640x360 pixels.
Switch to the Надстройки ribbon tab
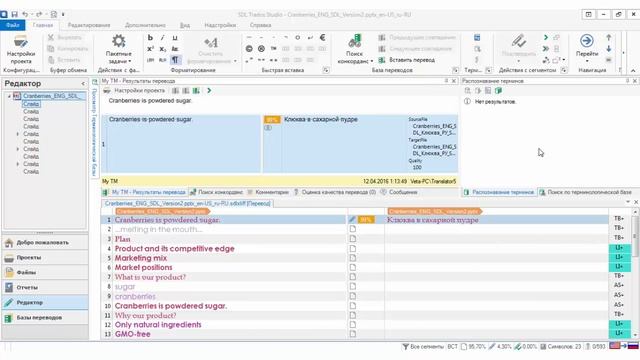pos(220,25)
